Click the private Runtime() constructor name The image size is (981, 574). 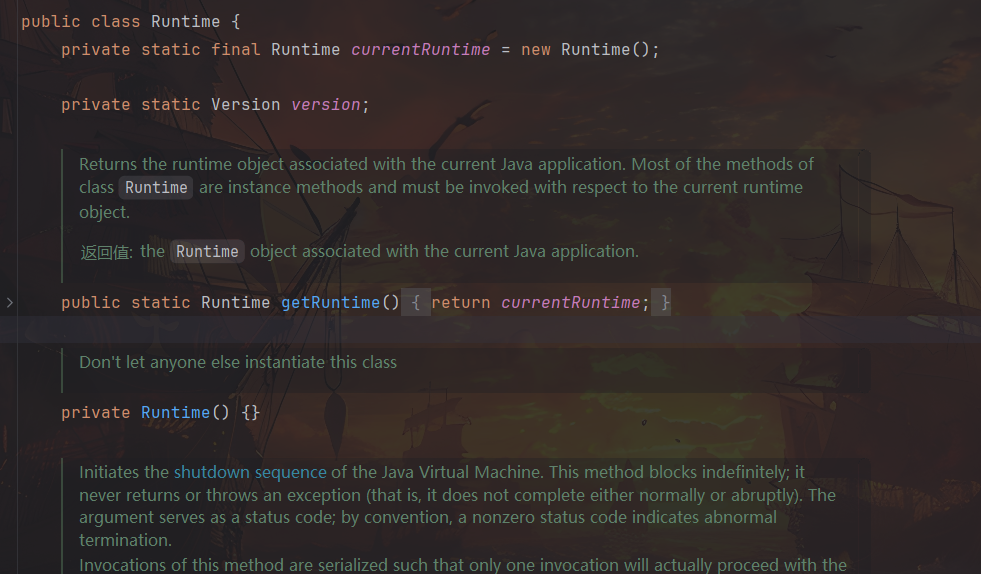click(175, 412)
